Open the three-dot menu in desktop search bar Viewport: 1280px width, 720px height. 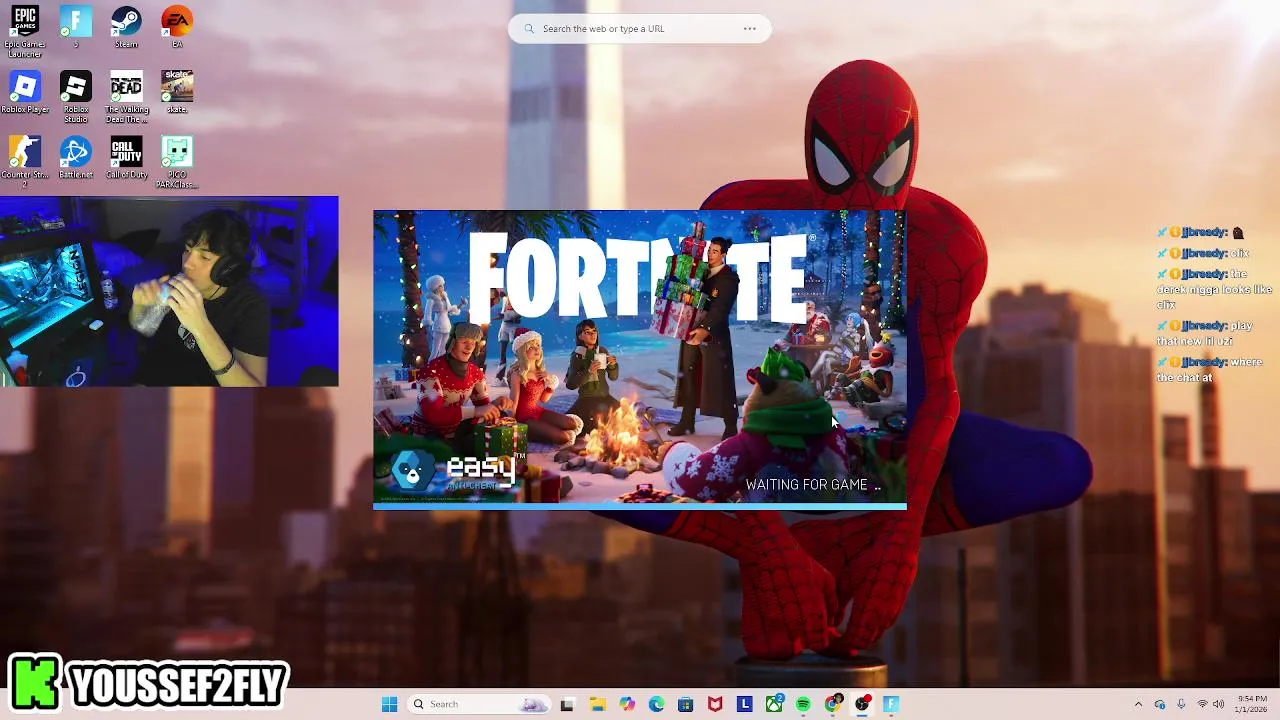749,29
